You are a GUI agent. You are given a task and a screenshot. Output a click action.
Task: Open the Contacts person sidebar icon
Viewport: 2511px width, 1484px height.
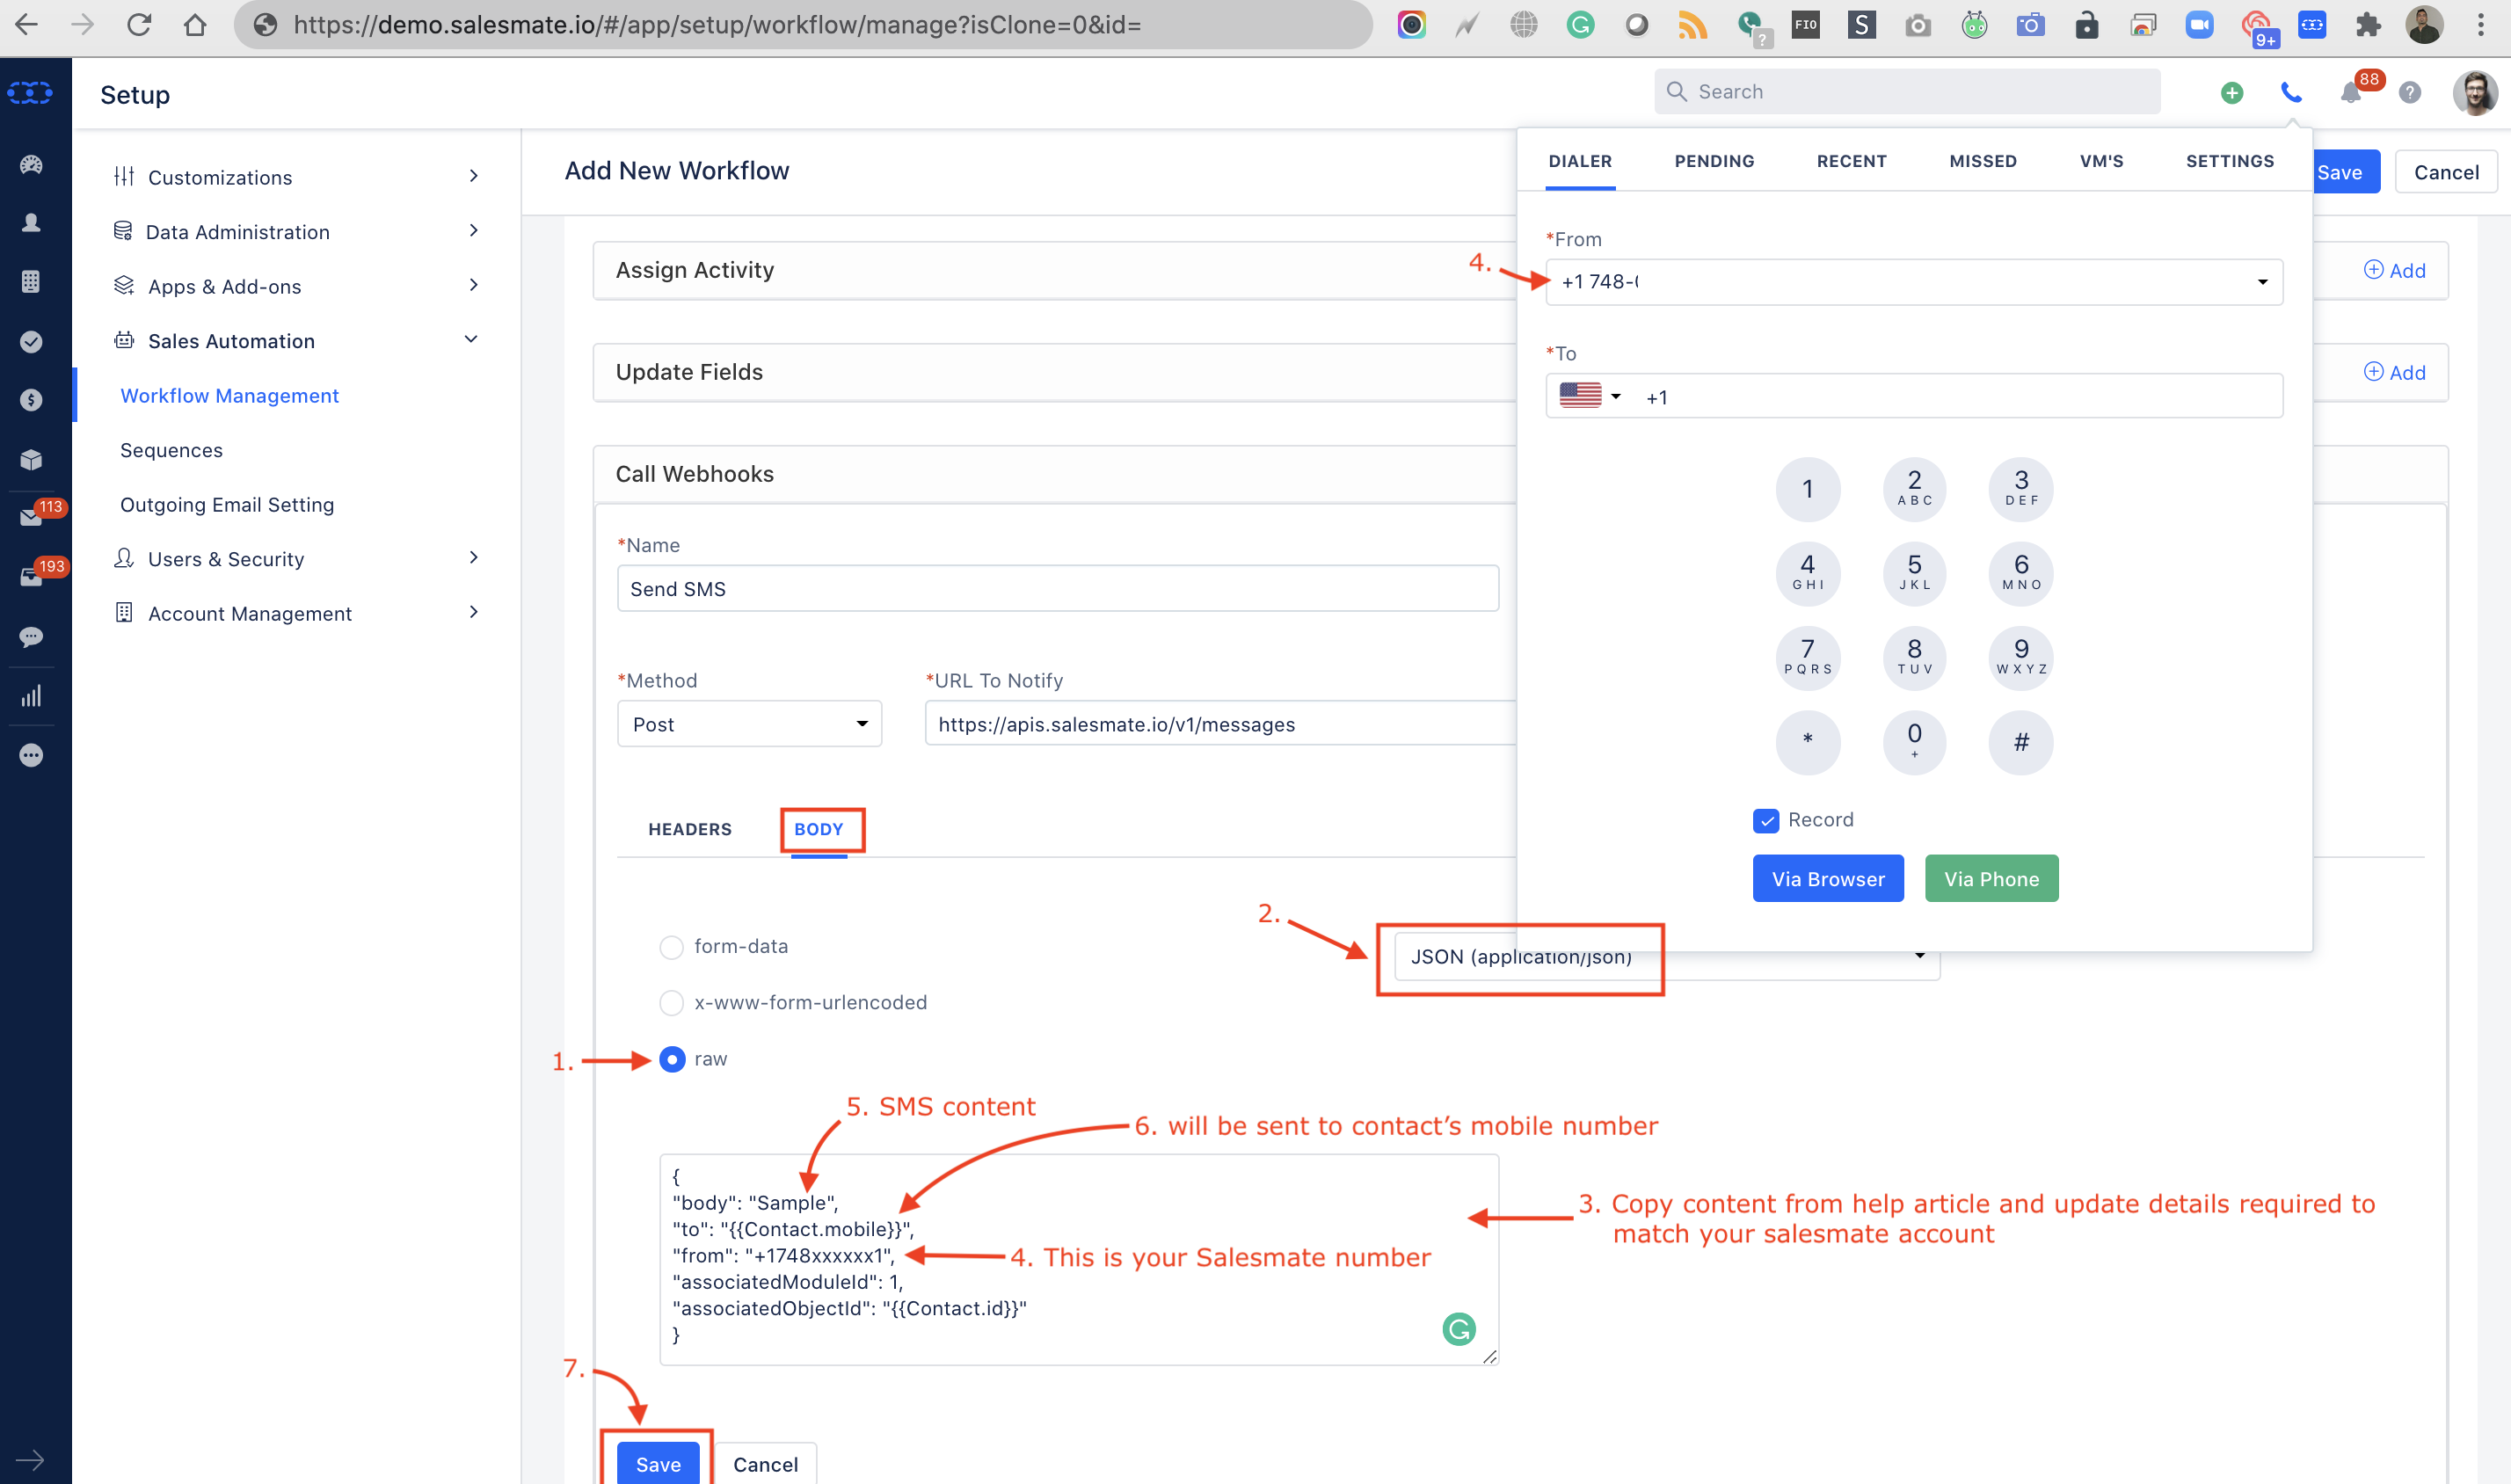(x=31, y=223)
